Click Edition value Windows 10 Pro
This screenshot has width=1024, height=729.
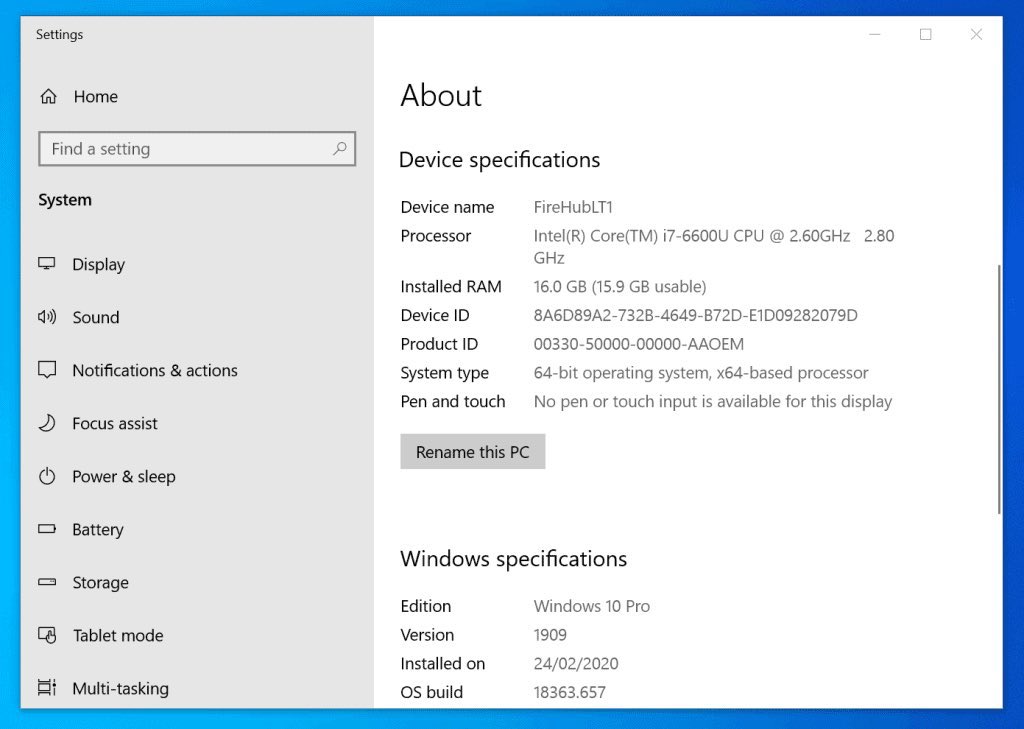(x=592, y=606)
